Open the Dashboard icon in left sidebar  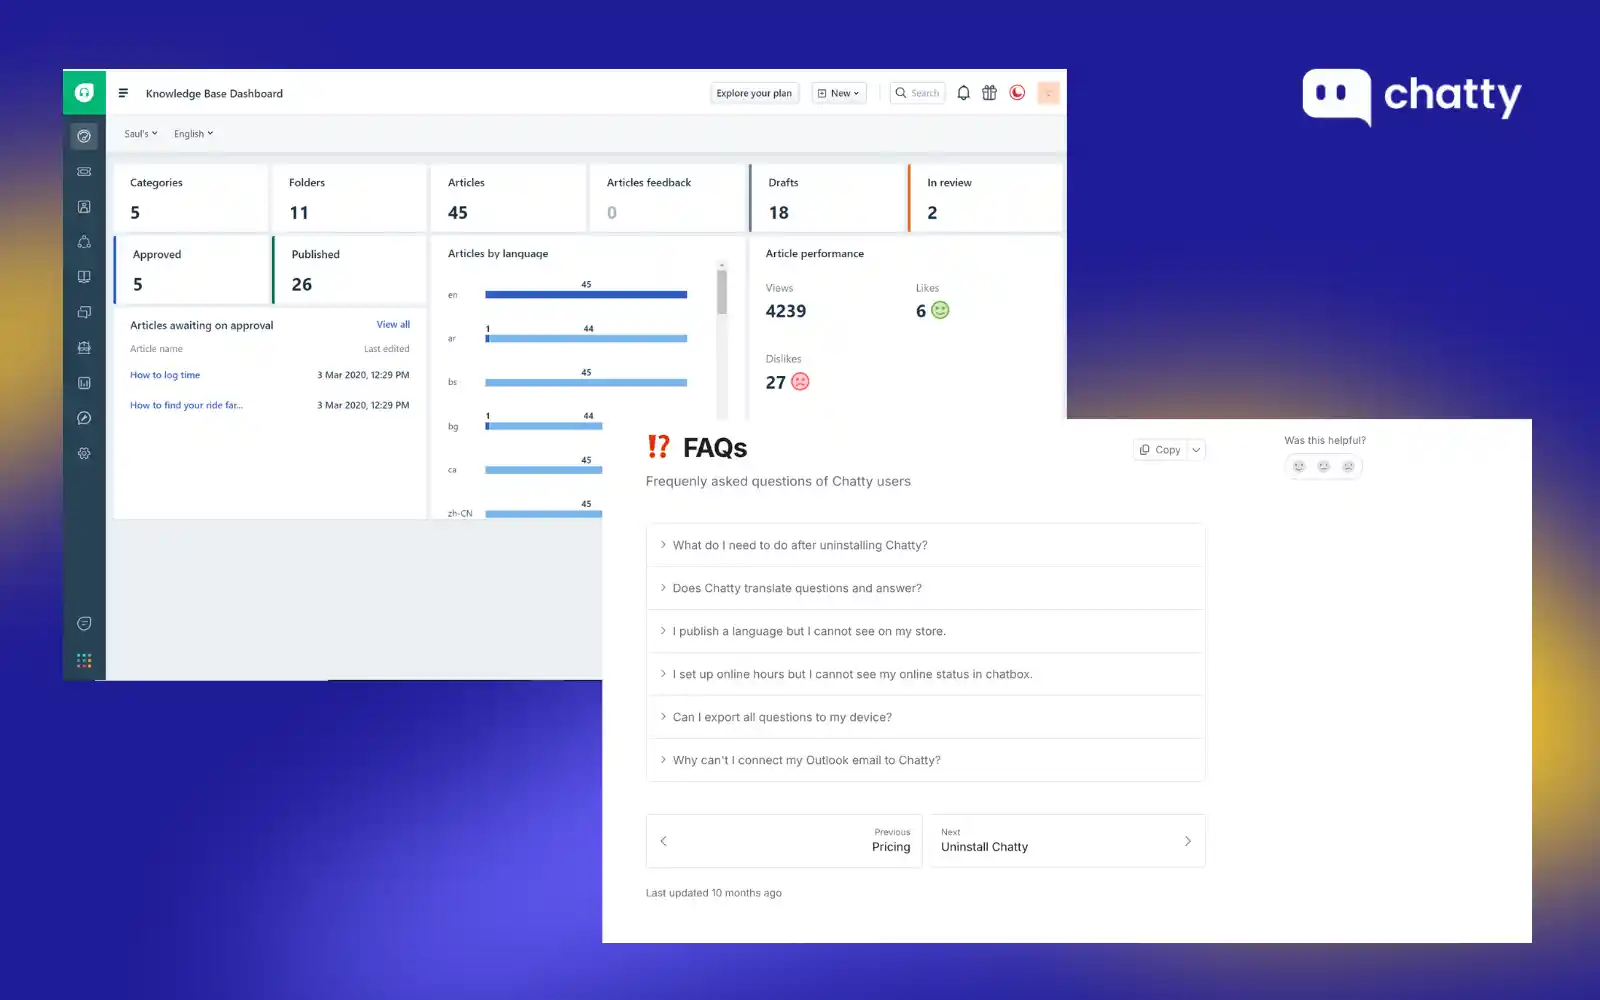(x=84, y=136)
